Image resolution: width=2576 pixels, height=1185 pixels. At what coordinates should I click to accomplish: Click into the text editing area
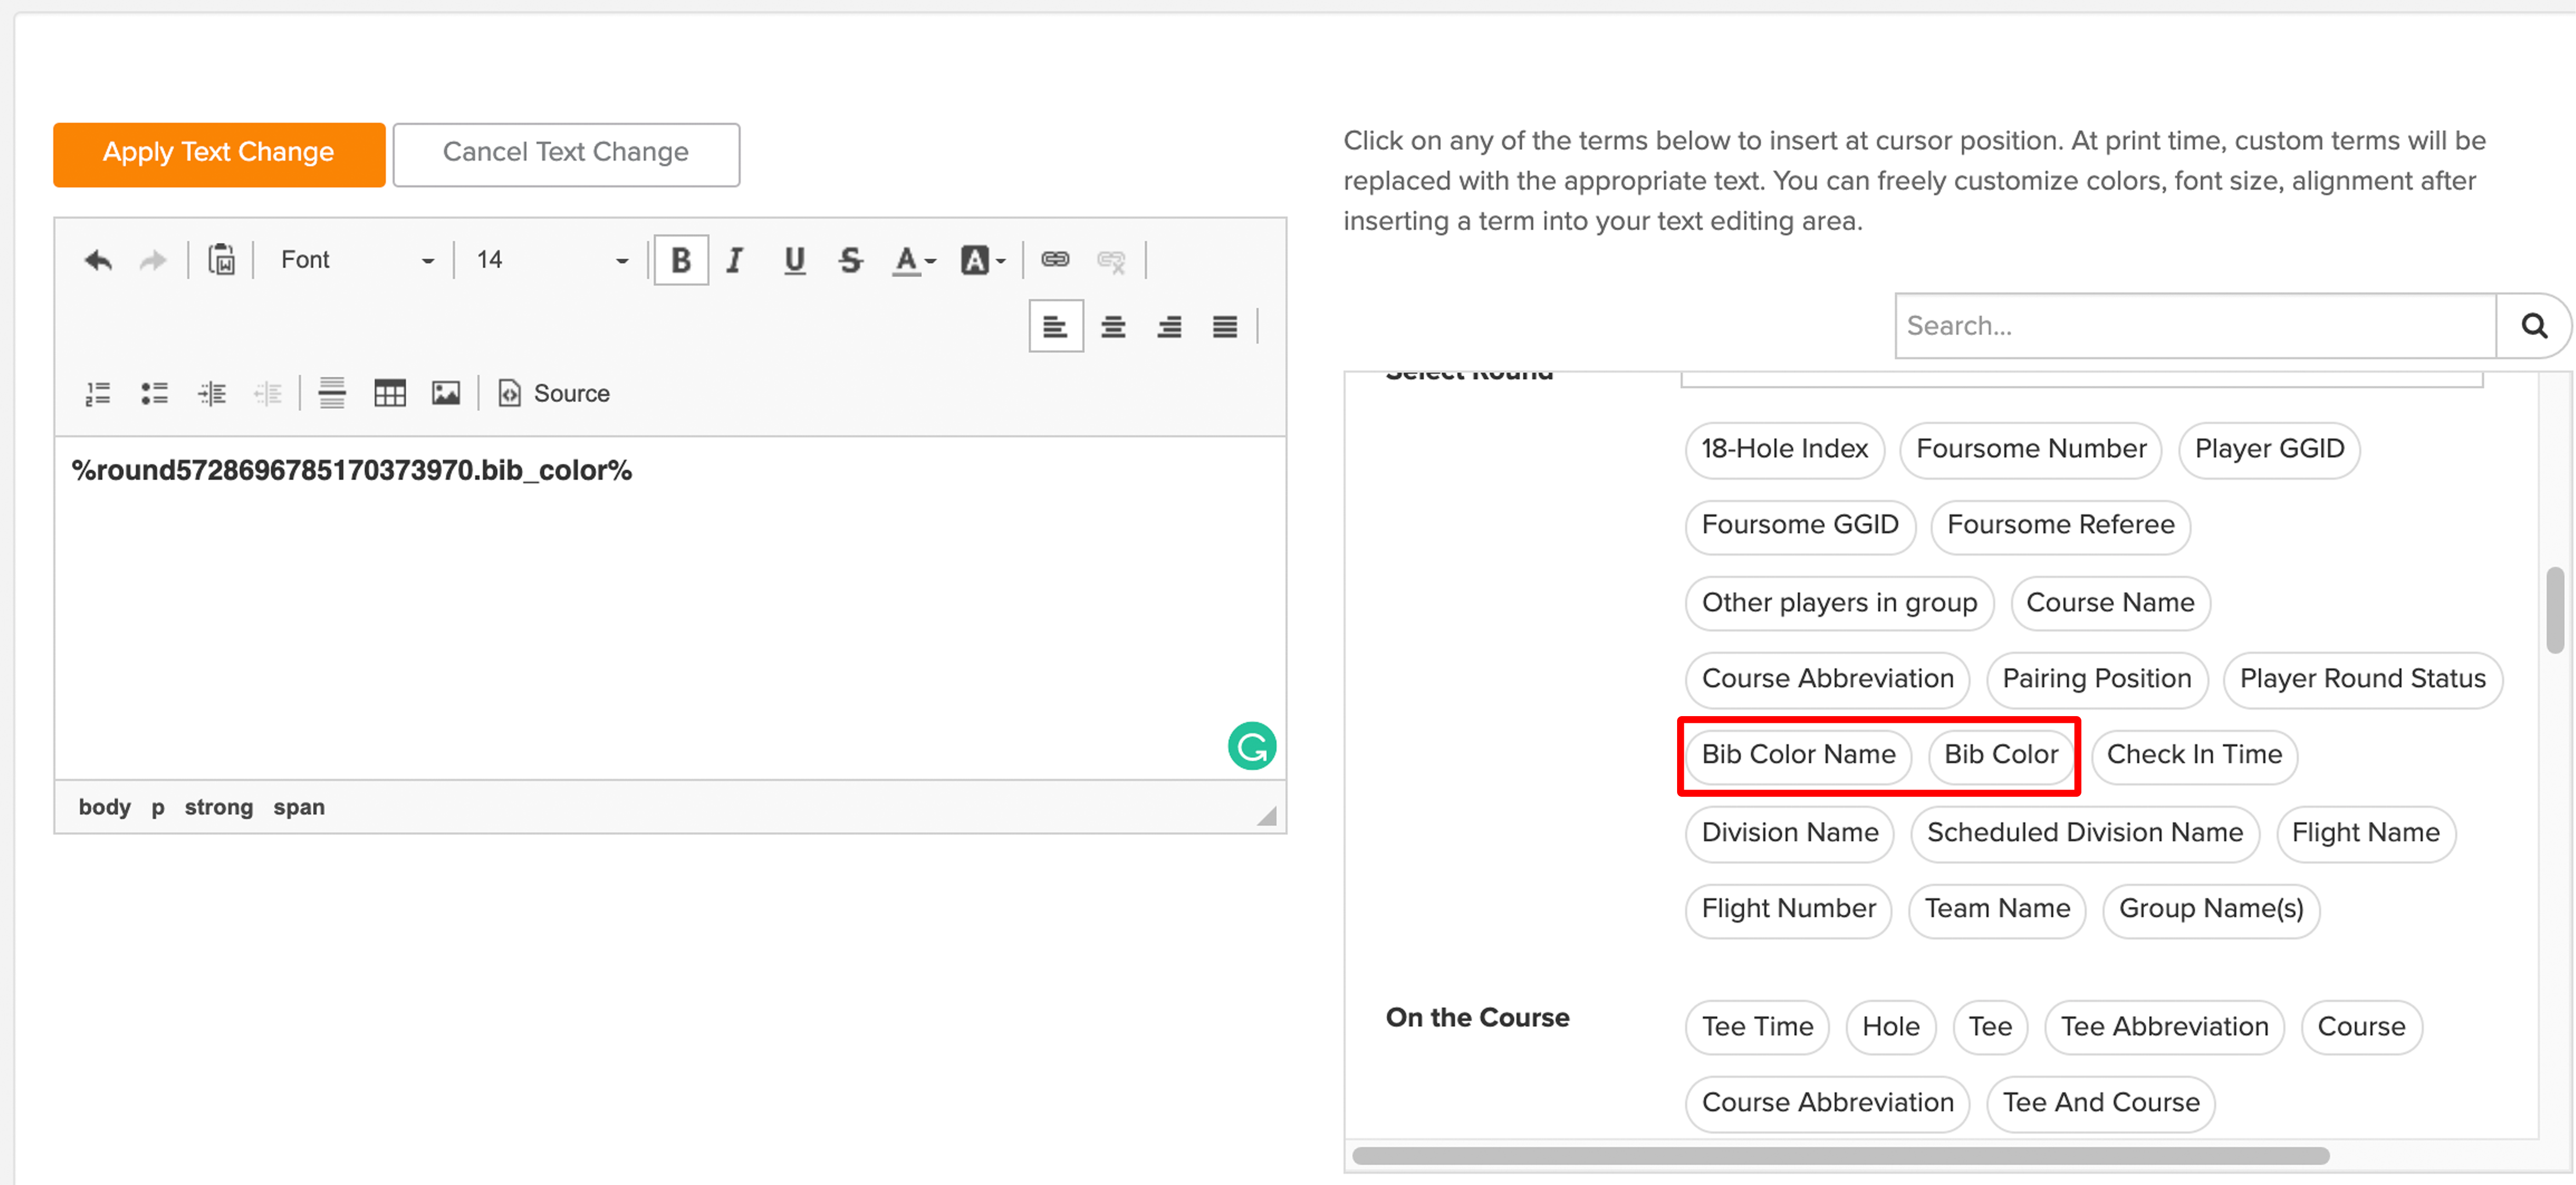coord(670,608)
